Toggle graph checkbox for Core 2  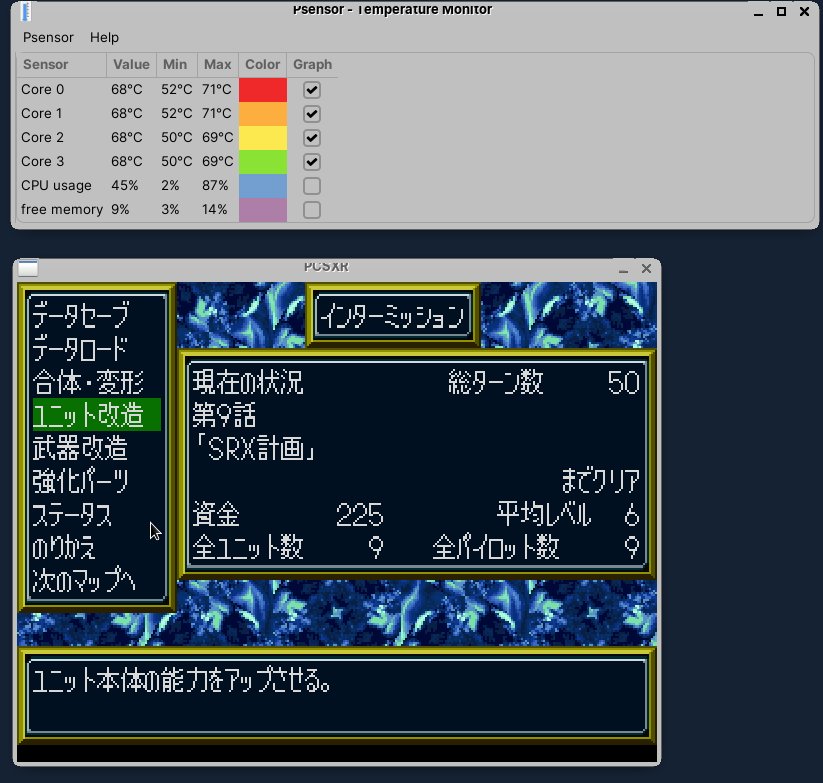click(312, 138)
